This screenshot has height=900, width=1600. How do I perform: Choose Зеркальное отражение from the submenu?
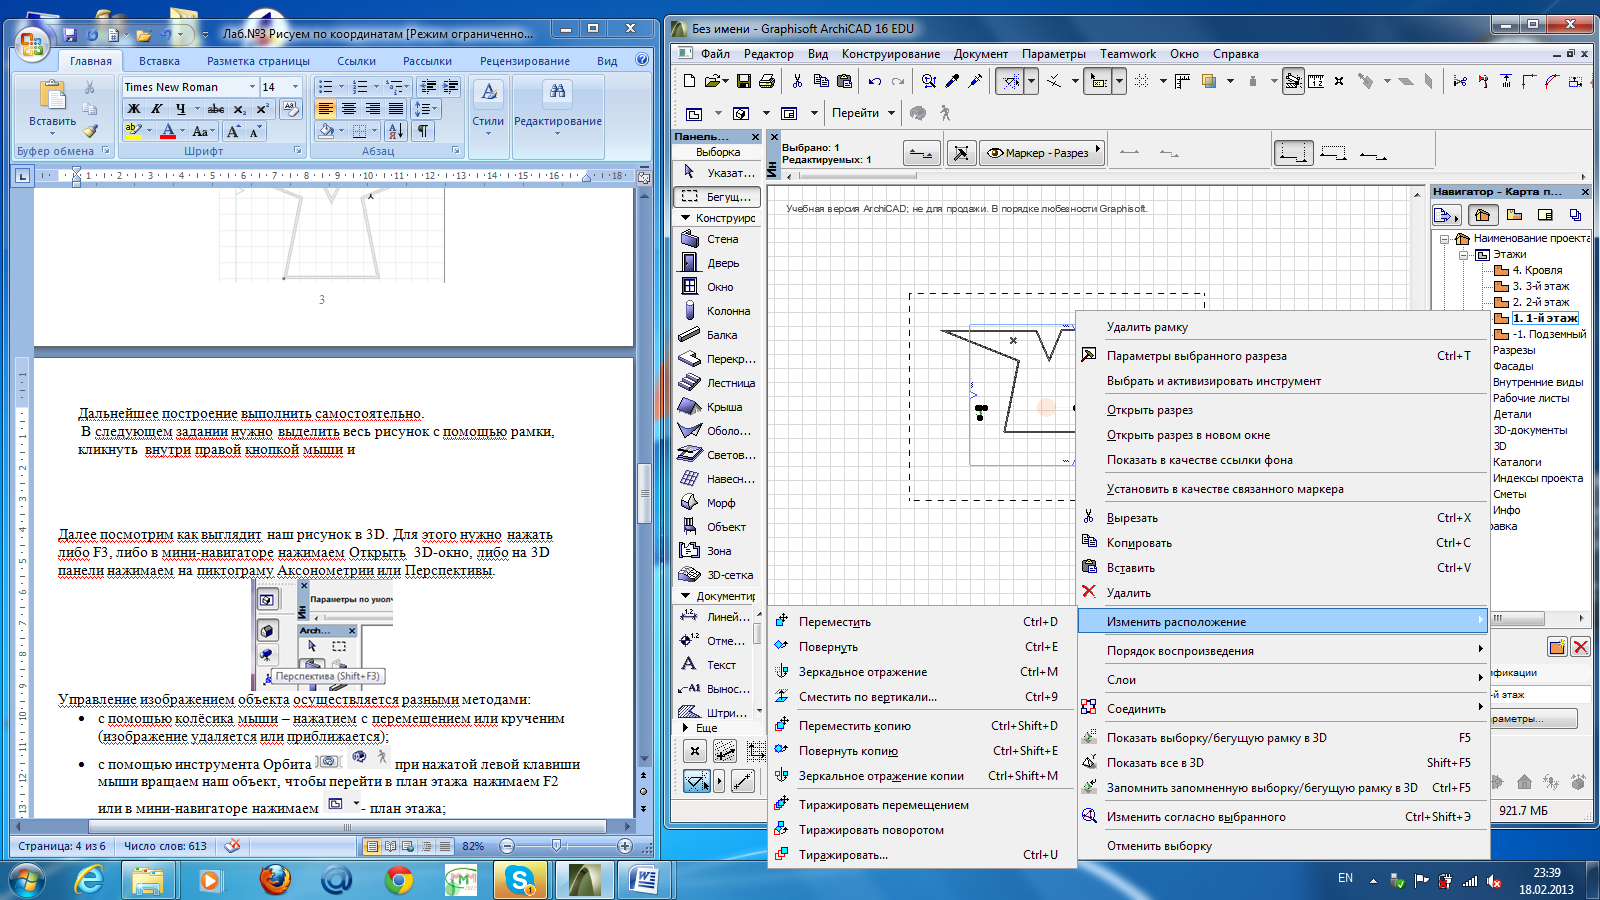click(922, 672)
